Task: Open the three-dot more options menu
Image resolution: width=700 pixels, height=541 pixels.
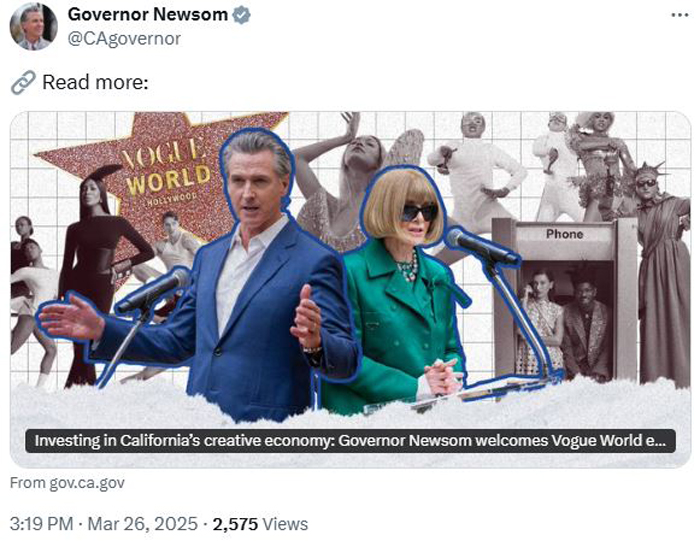Action: (x=680, y=15)
